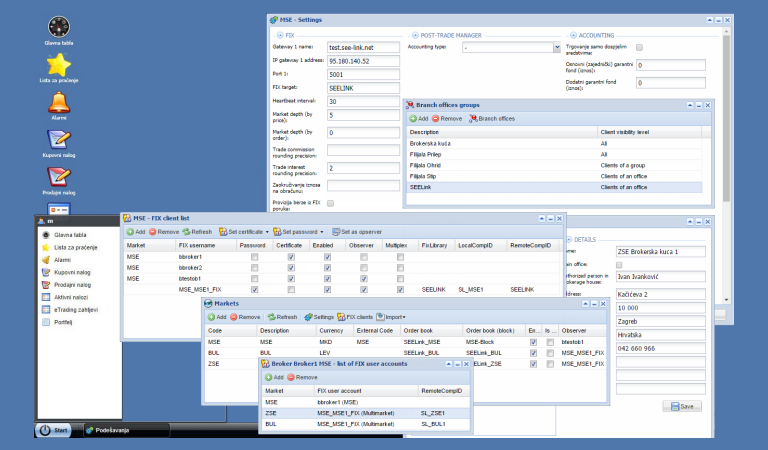This screenshot has width=768, height=450.
Task: Open Lista za praćenje in start menu
Action: coord(75,247)
